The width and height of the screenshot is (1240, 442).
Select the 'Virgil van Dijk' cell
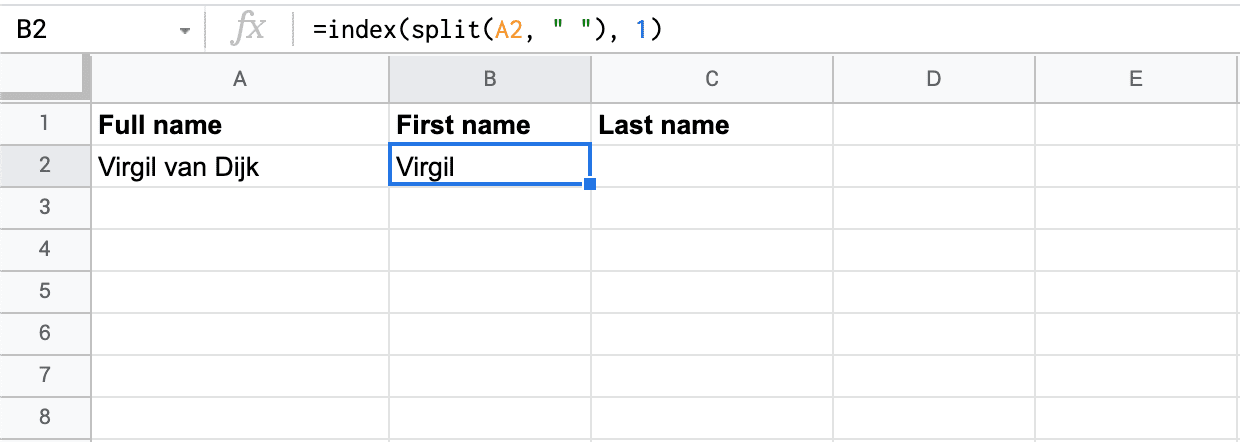click(x=240, y=165)
